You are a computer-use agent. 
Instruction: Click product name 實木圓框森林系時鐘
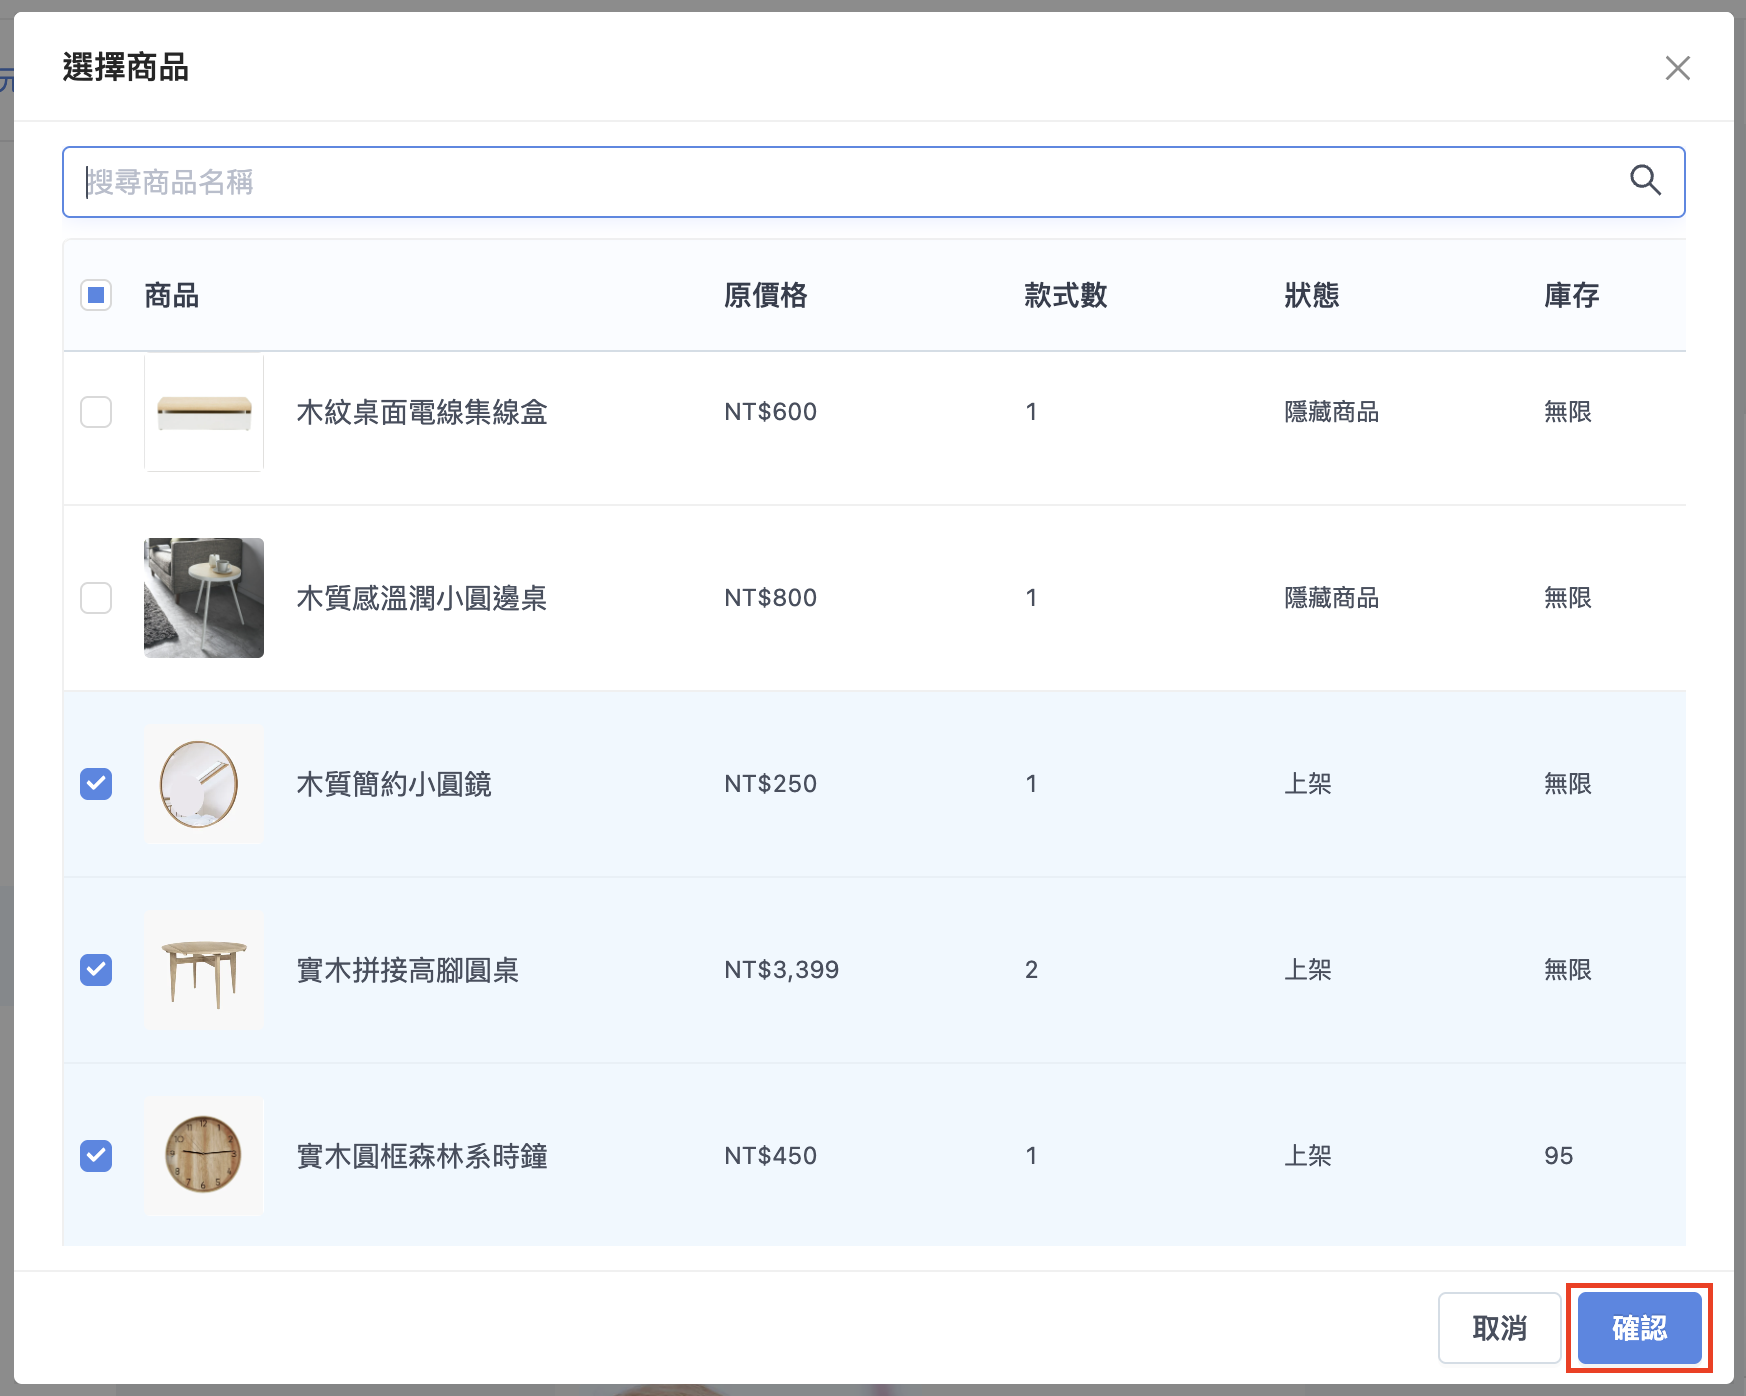pos(422,1156)
